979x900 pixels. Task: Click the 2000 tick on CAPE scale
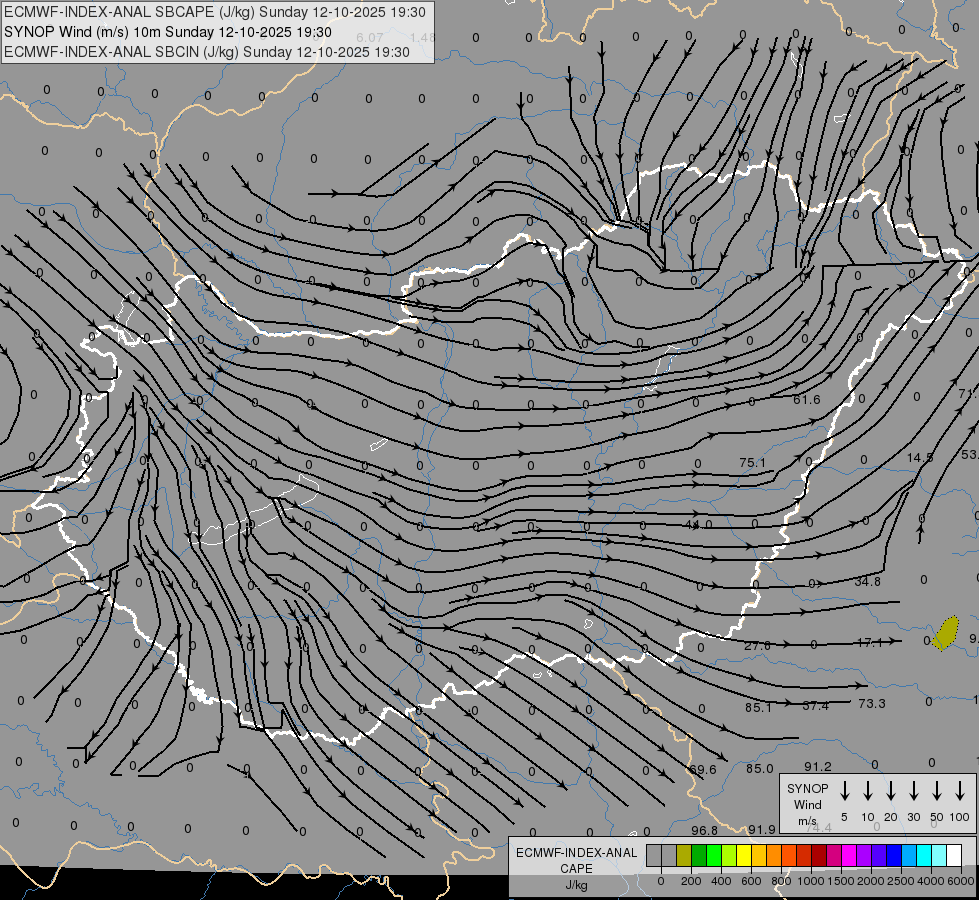871,881
